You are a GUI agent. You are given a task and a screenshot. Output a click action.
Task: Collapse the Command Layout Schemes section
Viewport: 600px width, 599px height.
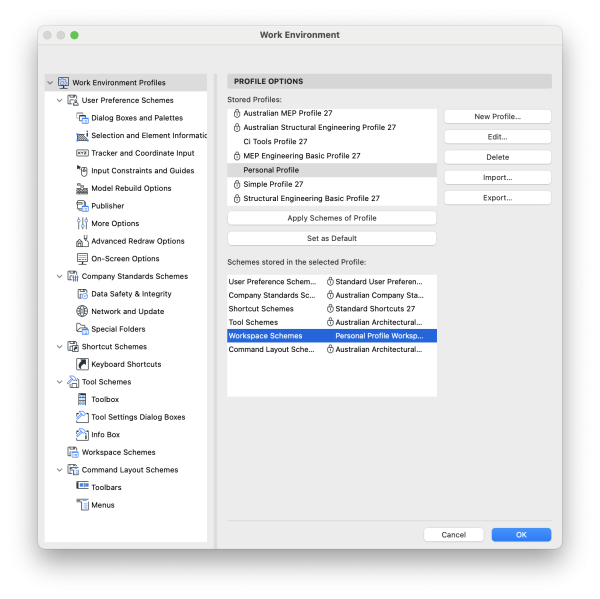(x=60, y=470)
